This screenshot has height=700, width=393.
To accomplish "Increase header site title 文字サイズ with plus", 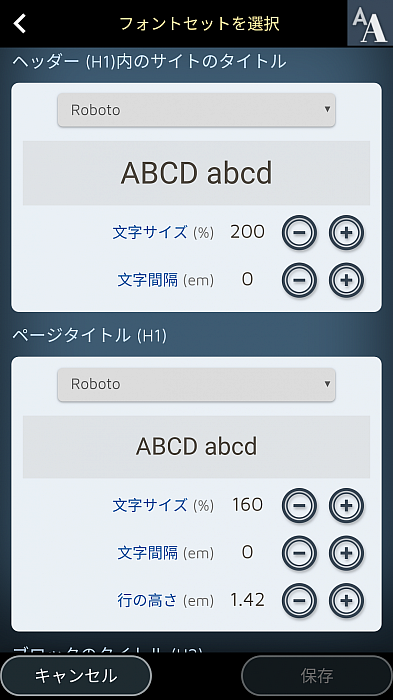I will click(347, 233).
